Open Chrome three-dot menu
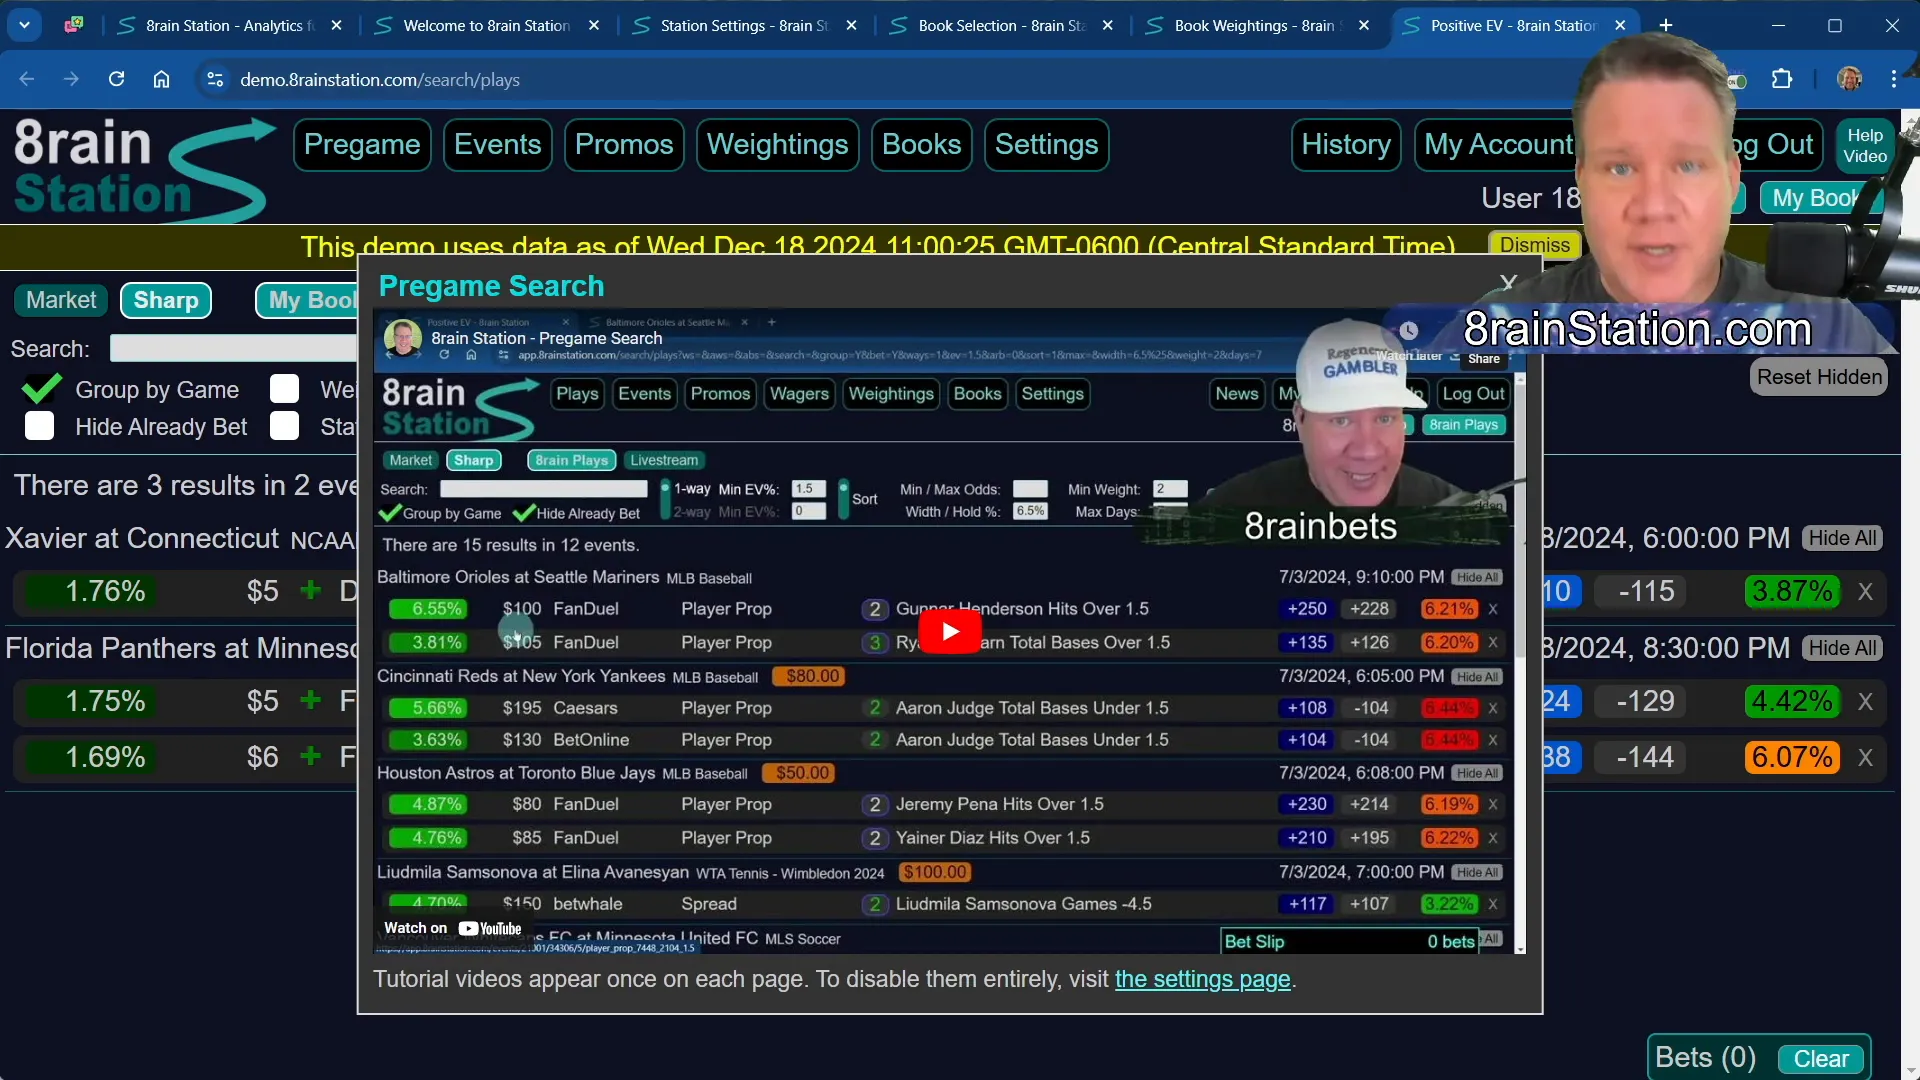 pos(1893,79)
